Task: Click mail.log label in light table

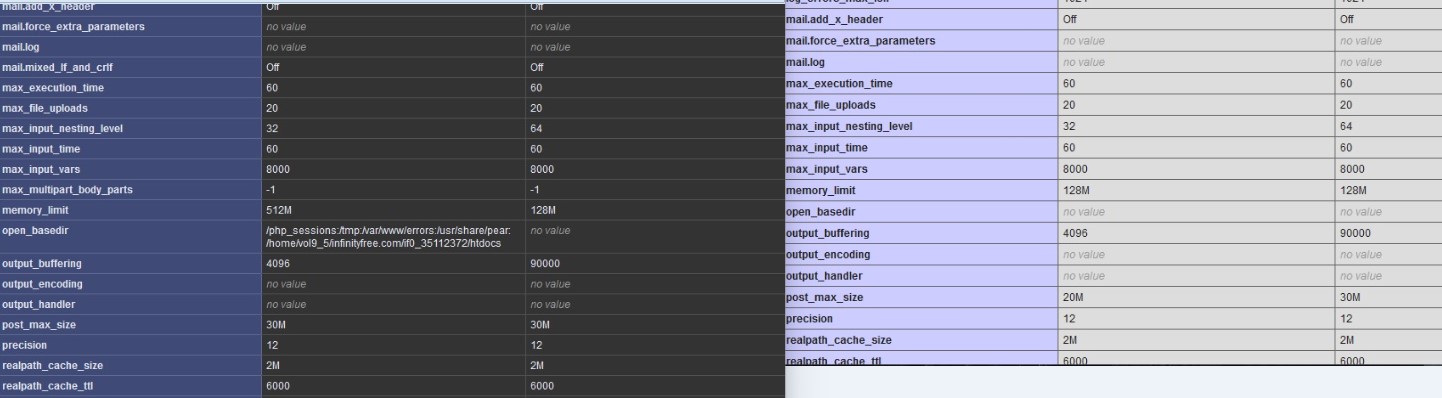Action: 806,62
